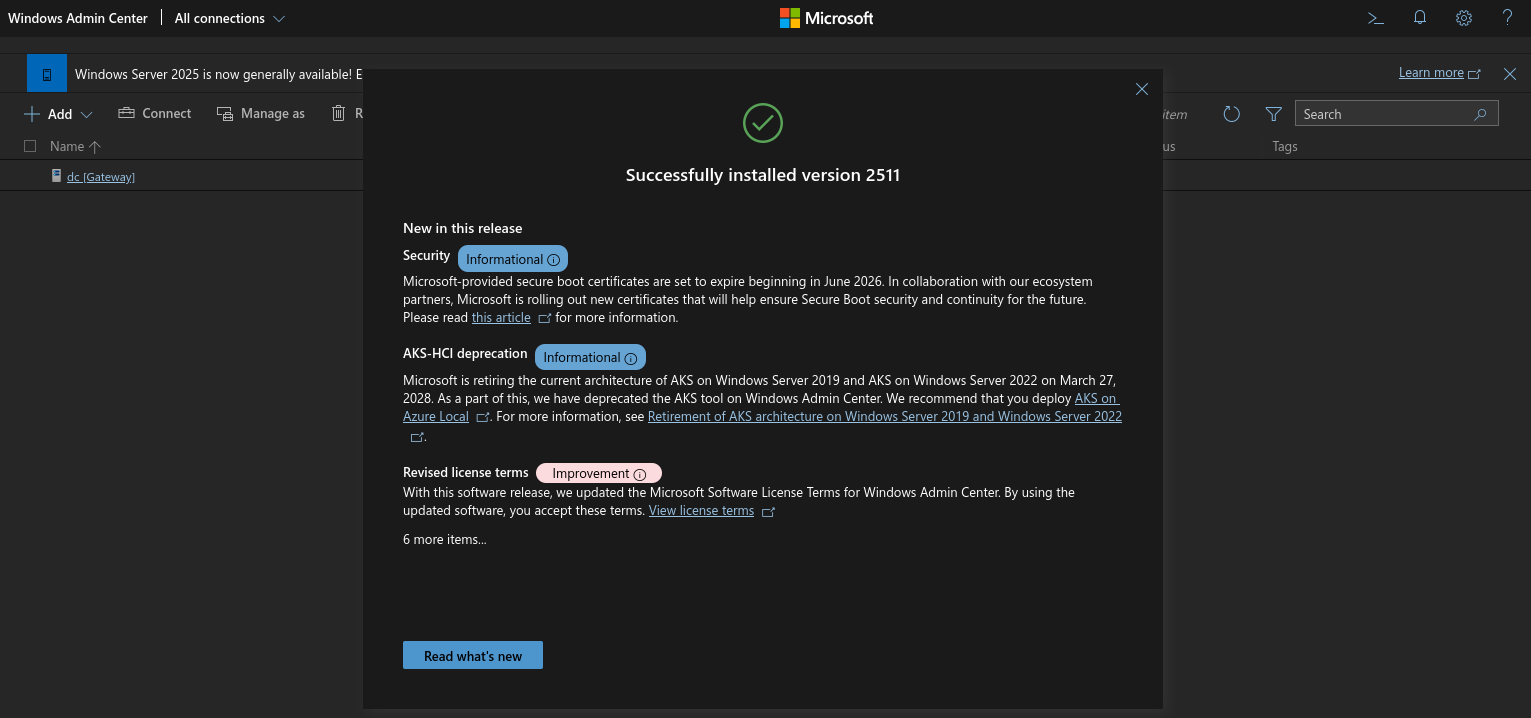The image size is (1531, 718).
Task: Click the Manage as toolbar button
Action: [260, 113]
